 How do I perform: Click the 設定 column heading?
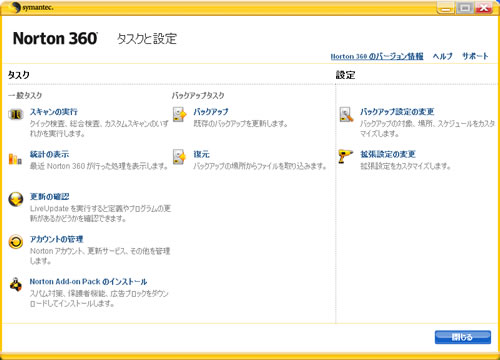pyautogui.click(x=345, y=75)
